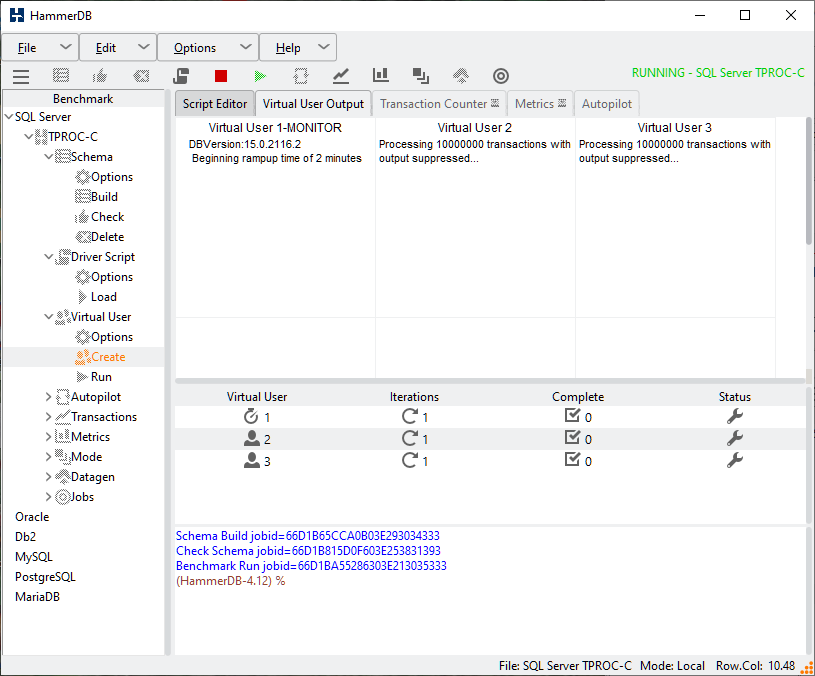Expand the Autopilot tree node
The height and width of the screenshot is (676, 815).
pyautogui.click(x=49, y=397)
